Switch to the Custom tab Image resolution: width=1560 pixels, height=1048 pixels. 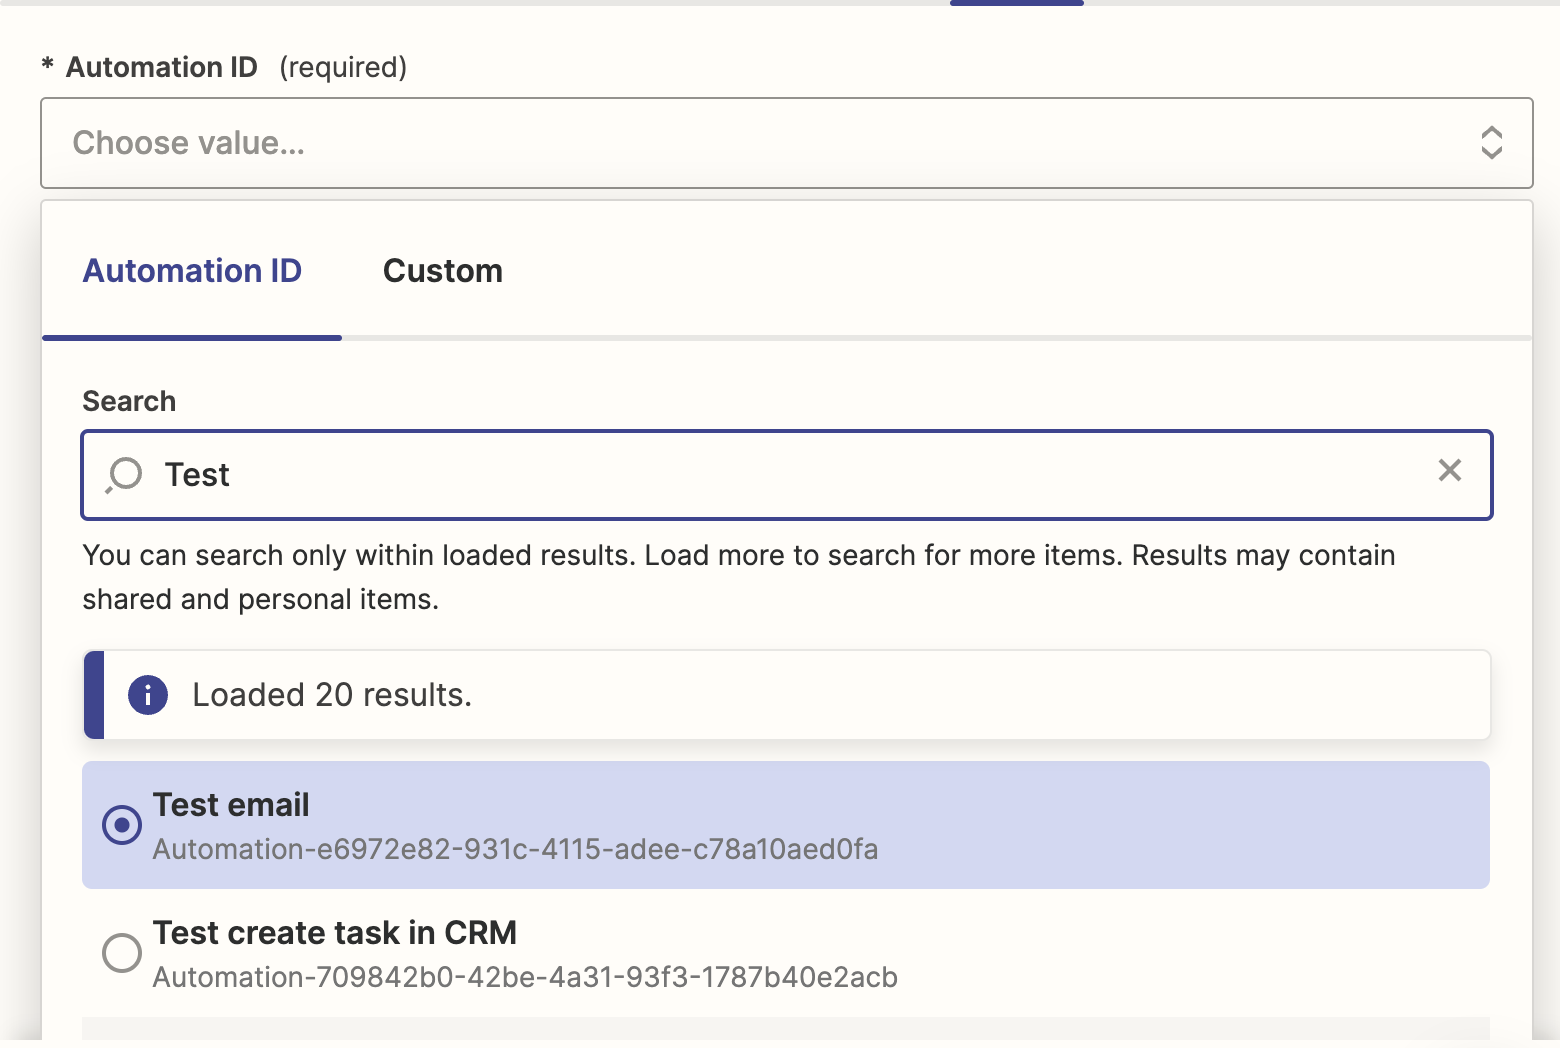(442, 271)
